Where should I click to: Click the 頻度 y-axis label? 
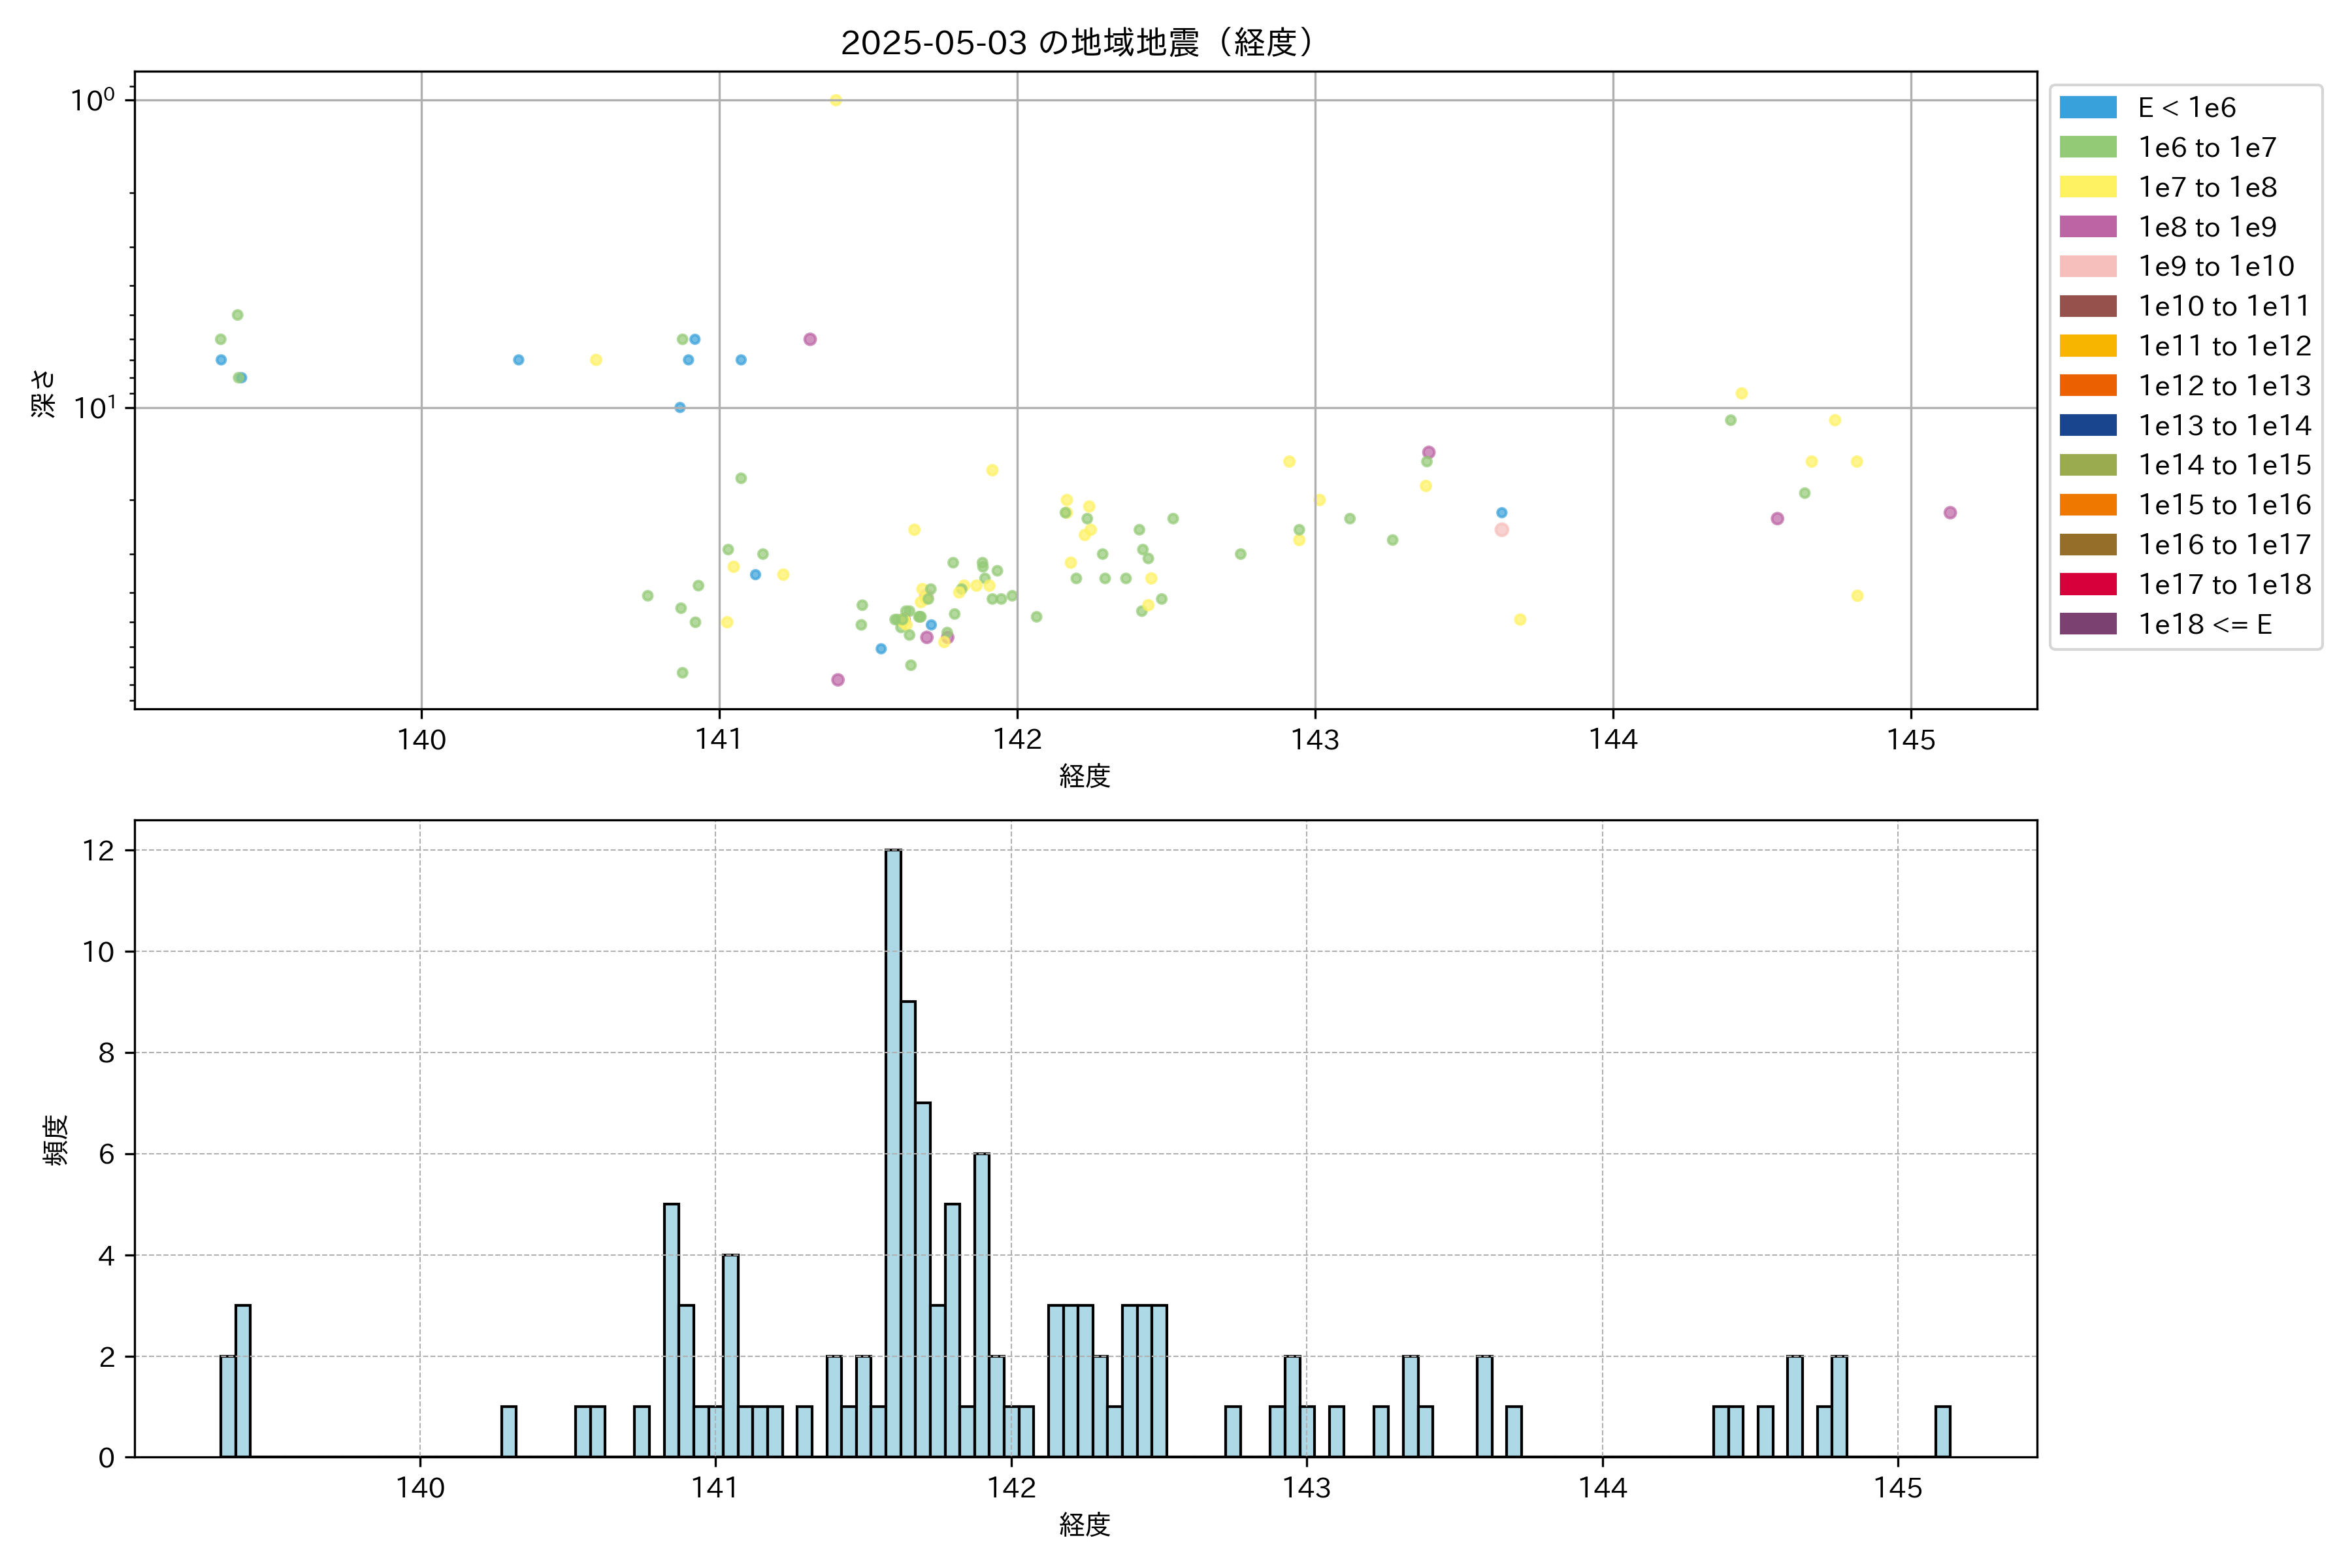click(57, 1139)
